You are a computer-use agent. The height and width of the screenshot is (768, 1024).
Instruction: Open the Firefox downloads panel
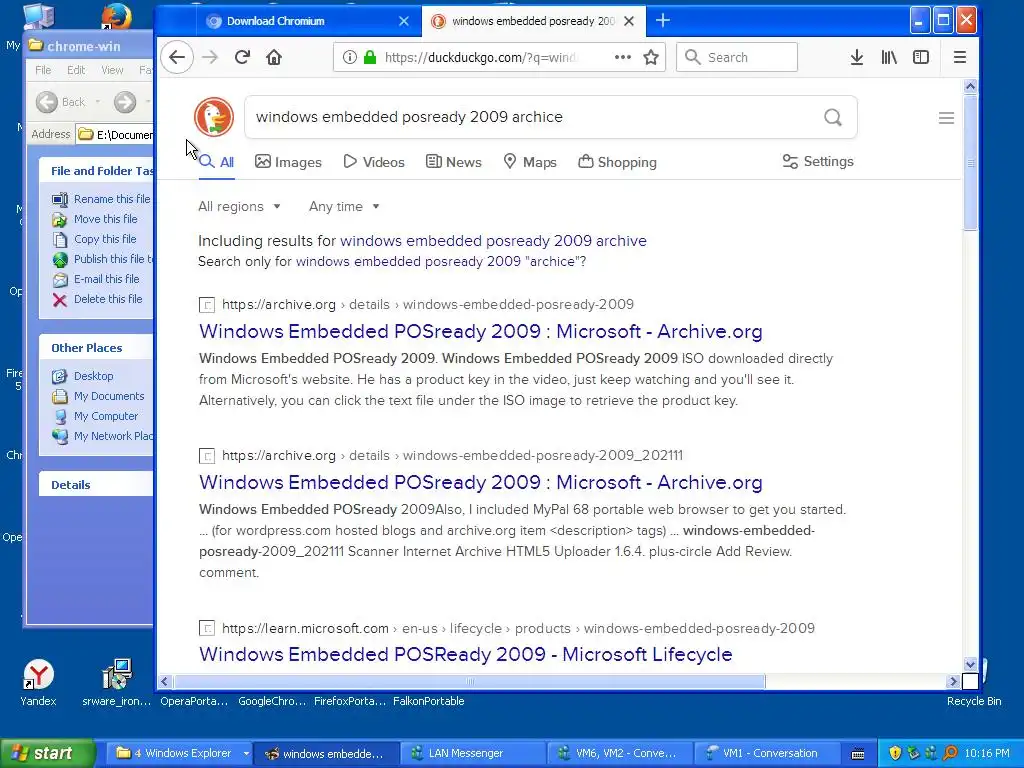[x=857, y=57]
